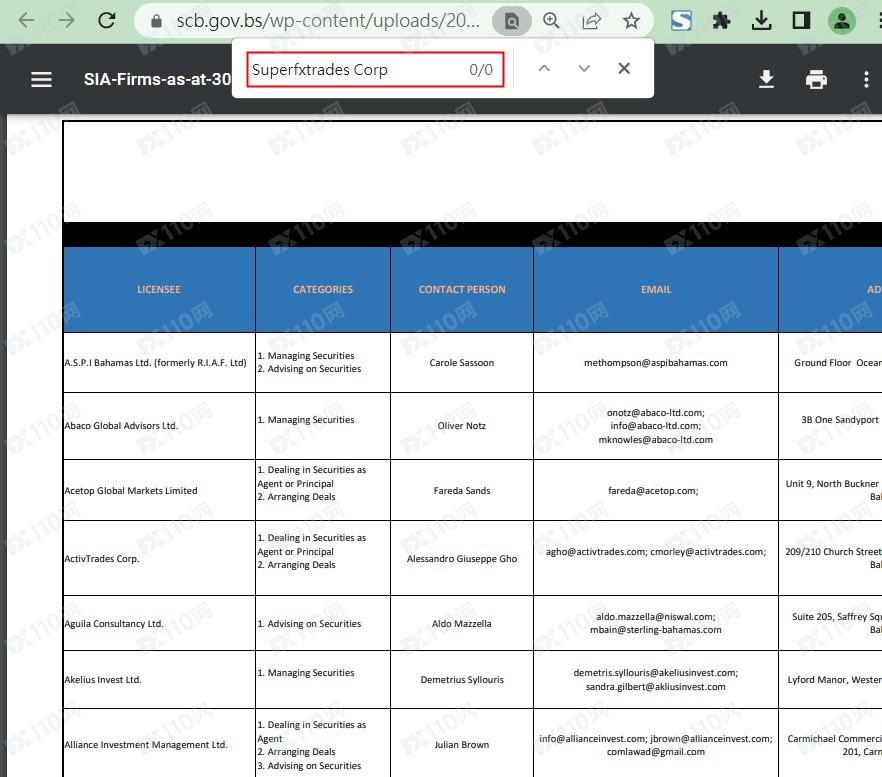Go to next find result
The width and height of the screenshot is (882, 777).
[x=584, y=69]
